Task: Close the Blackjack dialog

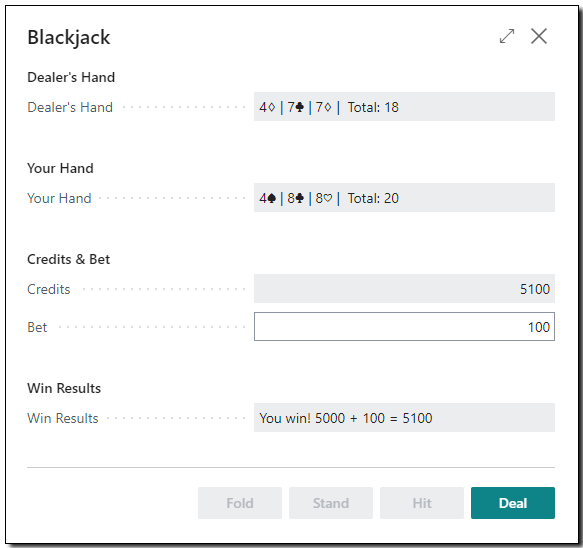Action: (539, 36)
